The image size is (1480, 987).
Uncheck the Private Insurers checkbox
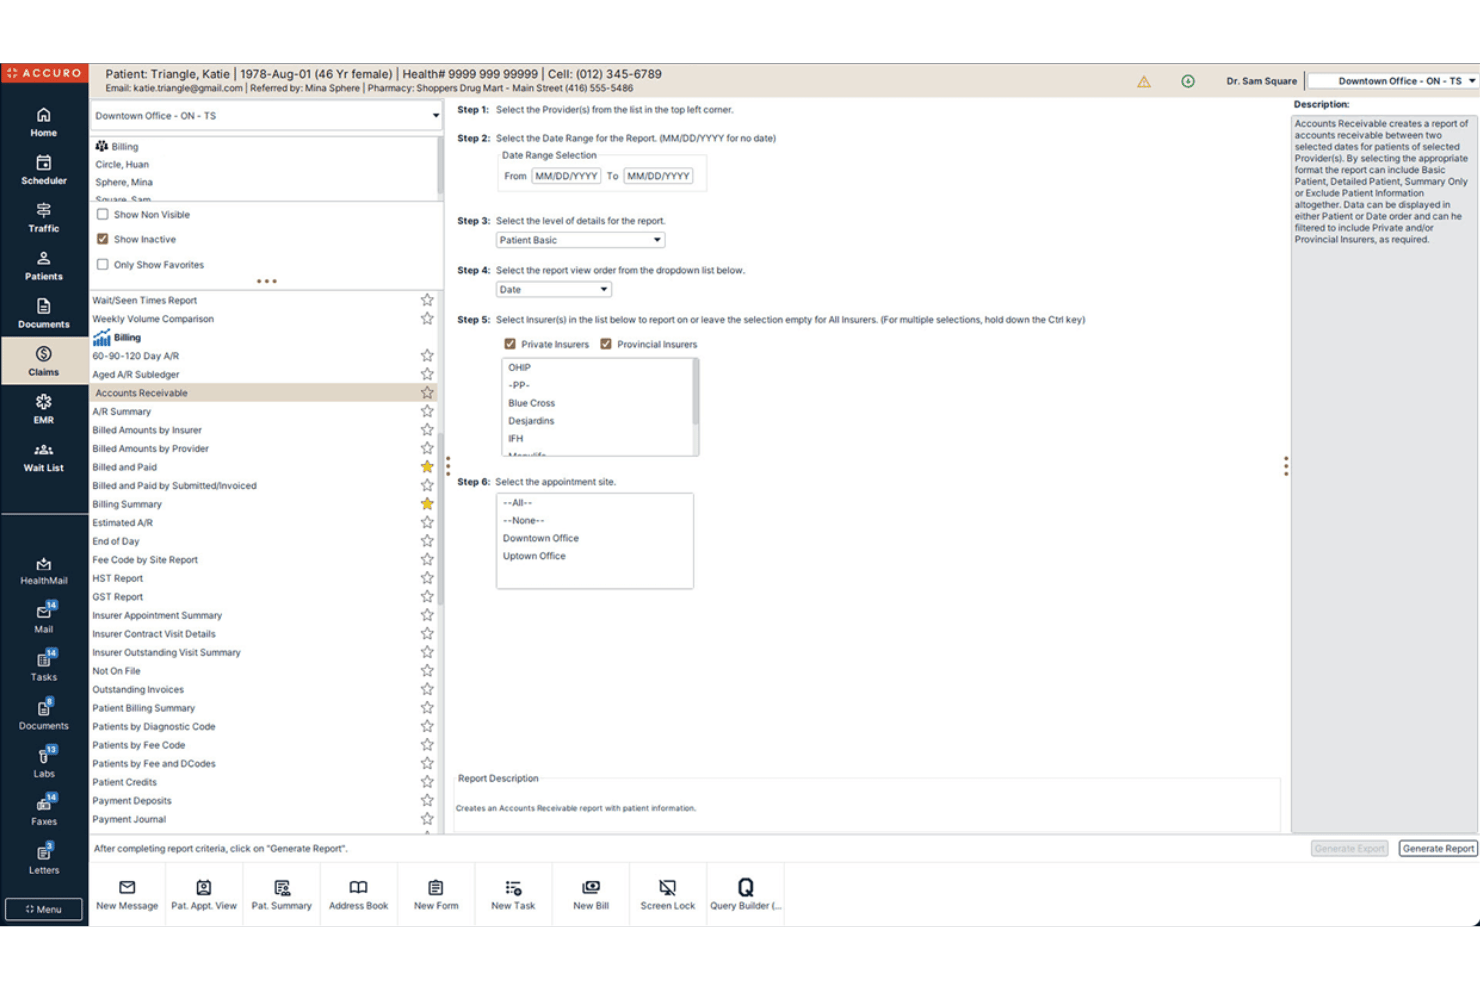(510, 344)
